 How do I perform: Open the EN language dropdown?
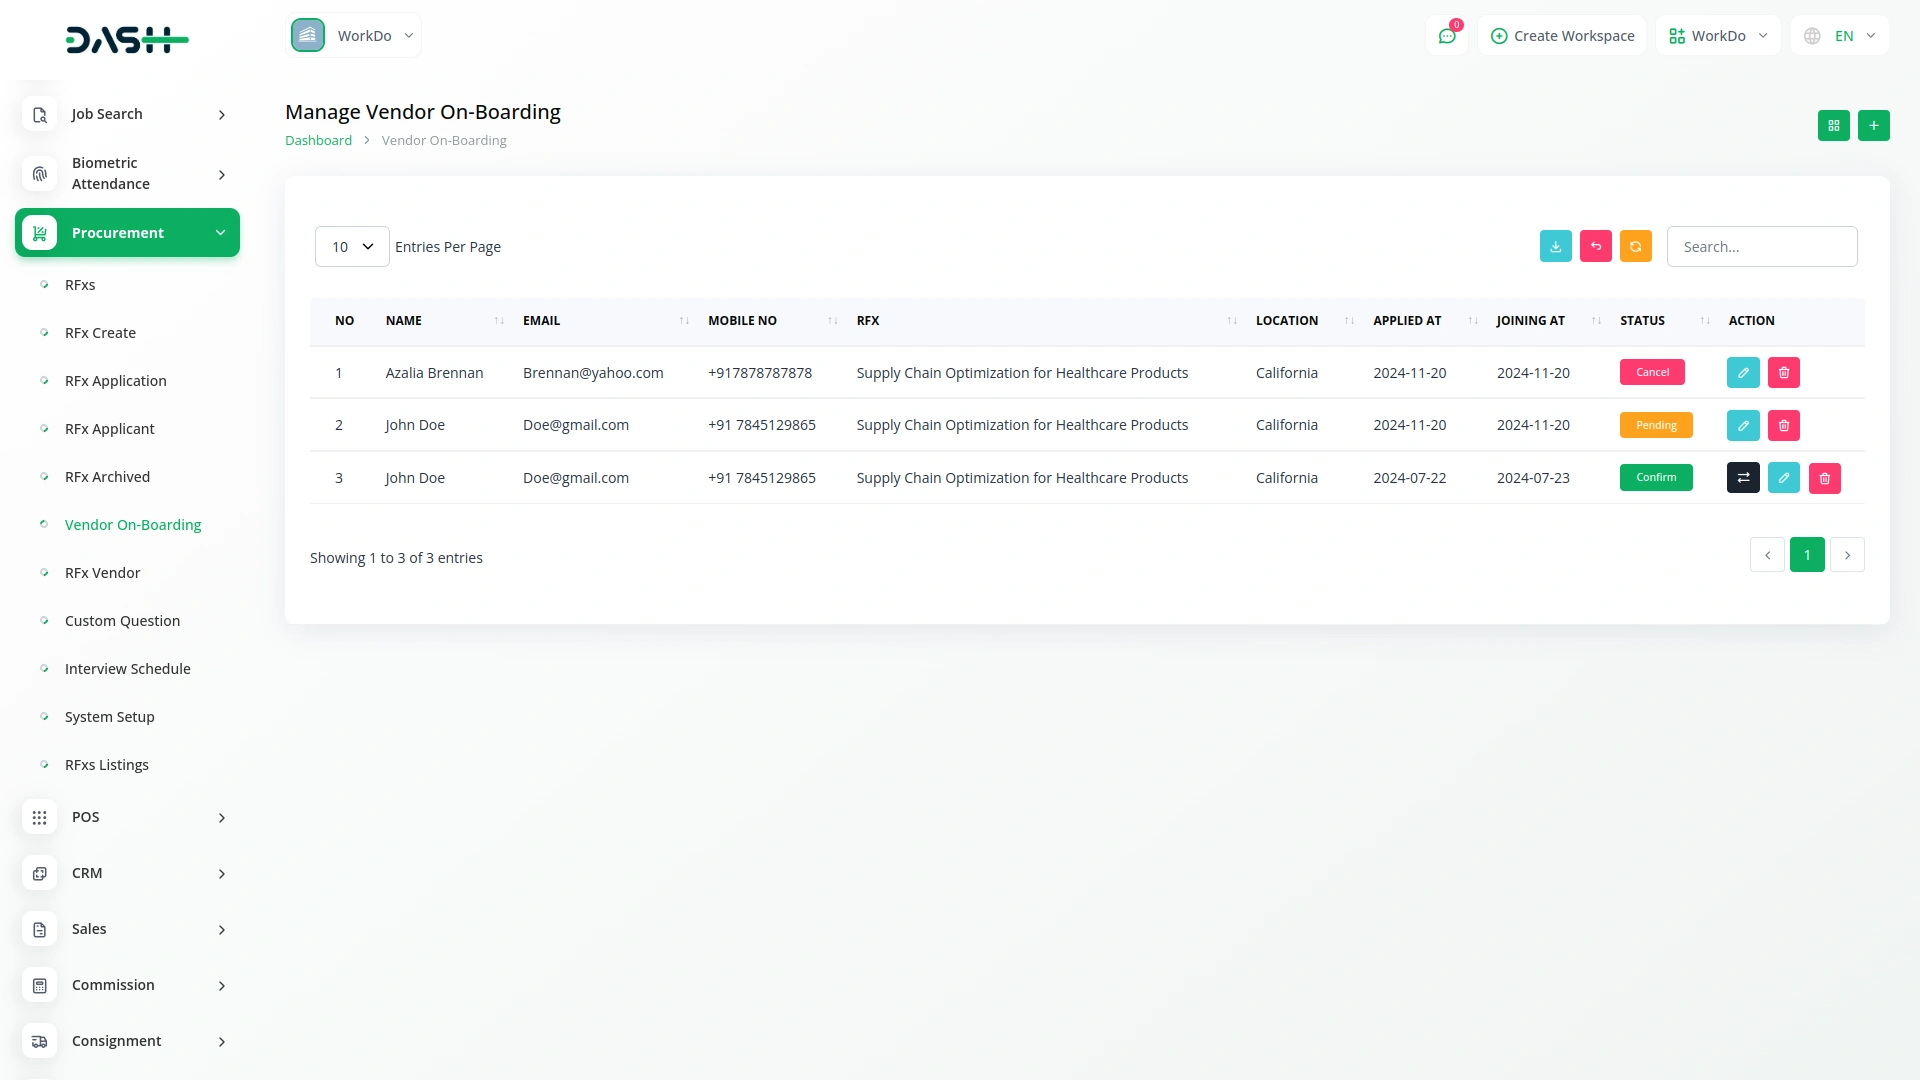1840,36
